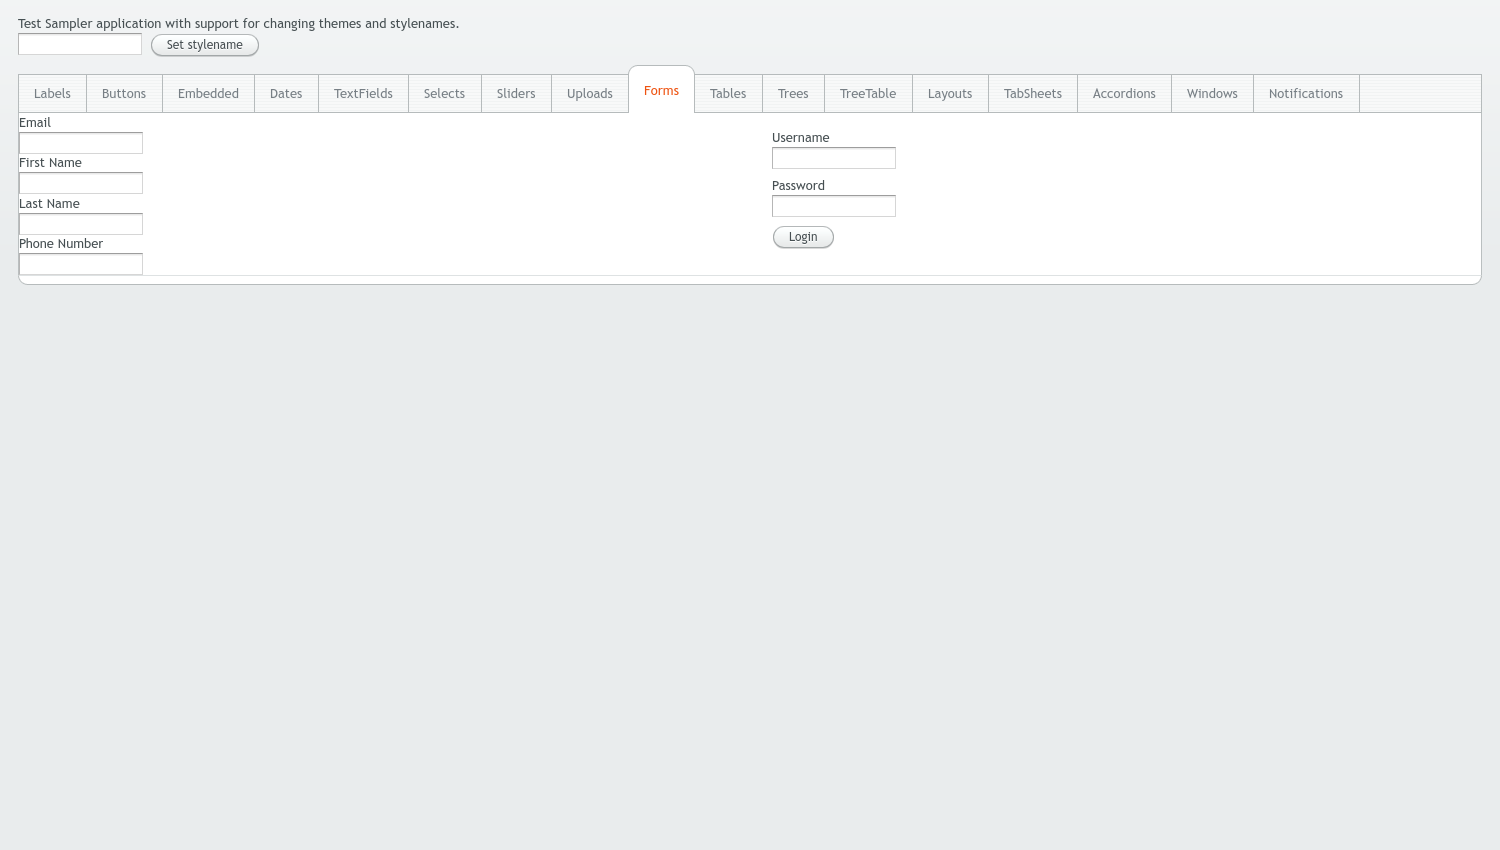Switch to the Selects tab
Screen dimensions: 1500x850
tap(444, 94)
